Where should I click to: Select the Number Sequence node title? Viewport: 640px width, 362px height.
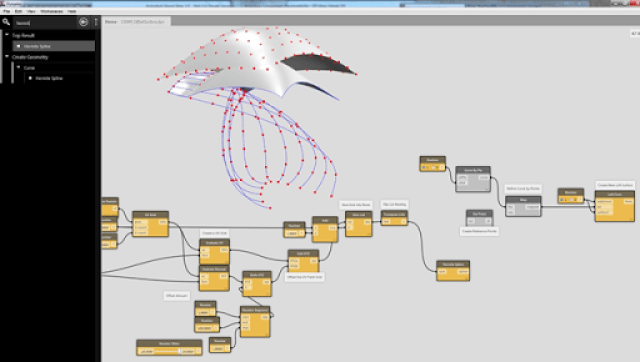click(x=255, y=310)
